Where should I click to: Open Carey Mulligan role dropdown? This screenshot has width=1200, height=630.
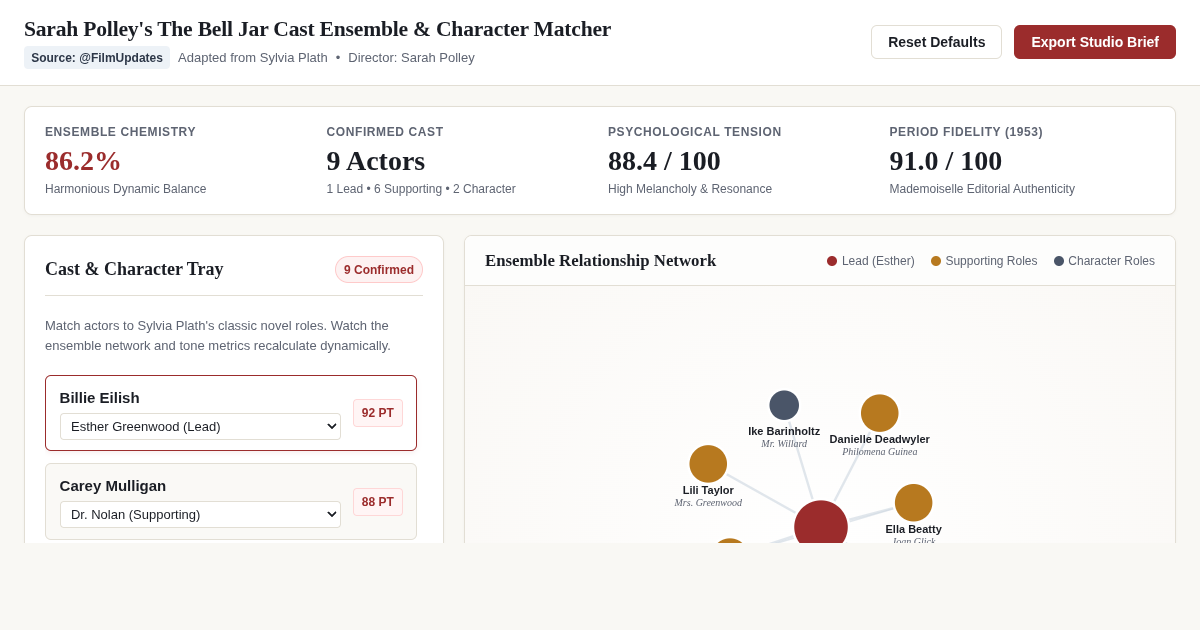point(200,514)
